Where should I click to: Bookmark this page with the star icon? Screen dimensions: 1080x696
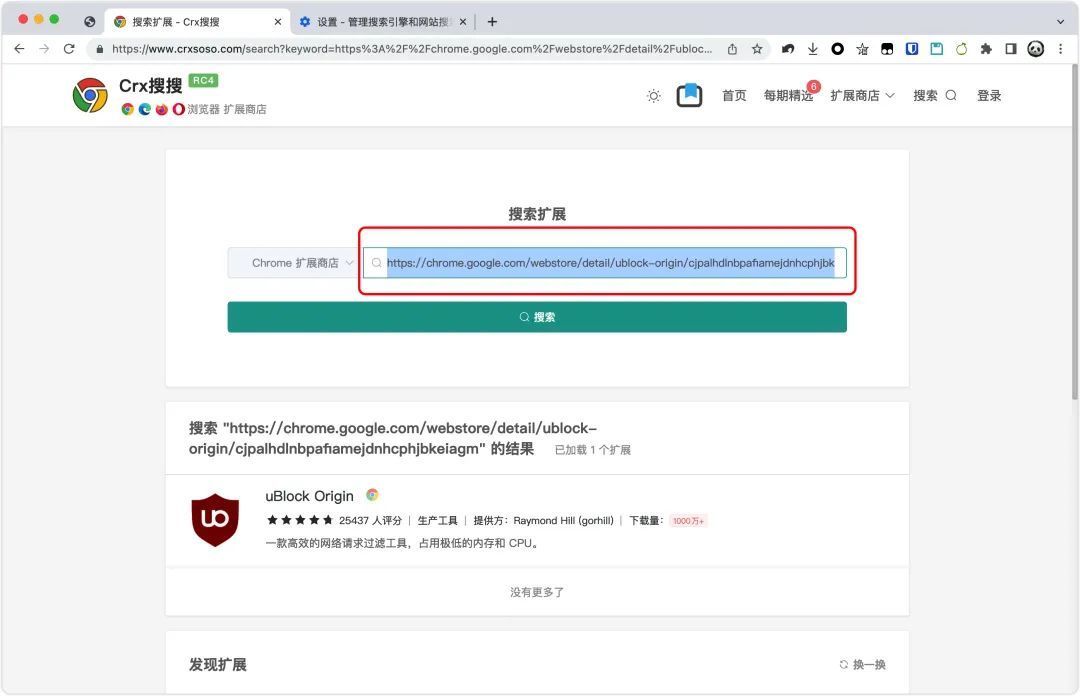[x=757, y=49]
